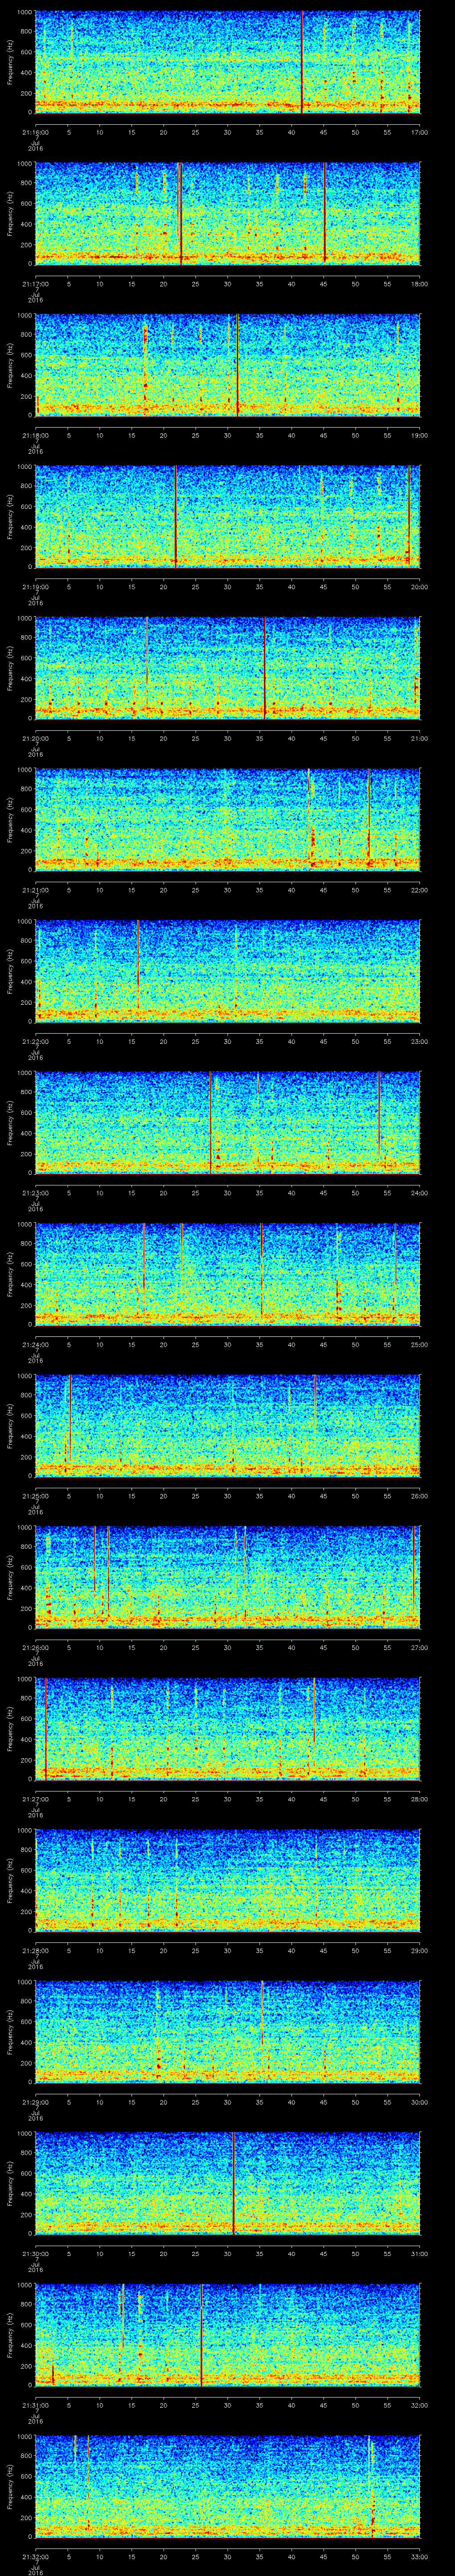Select the spectrogram panel starting at 21:16:00
Screen dimensions: 455x2576
[x=227, y=62]
